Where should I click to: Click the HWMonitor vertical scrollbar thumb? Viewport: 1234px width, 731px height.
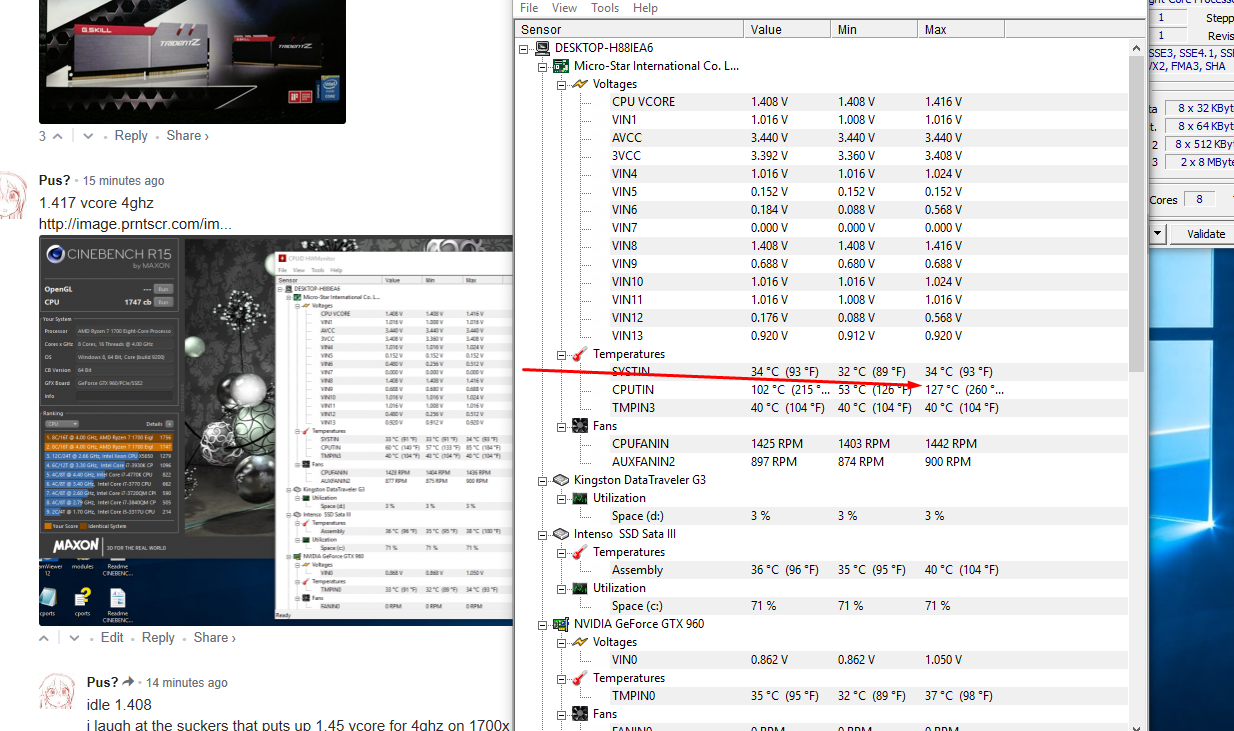click(1136, 213)
